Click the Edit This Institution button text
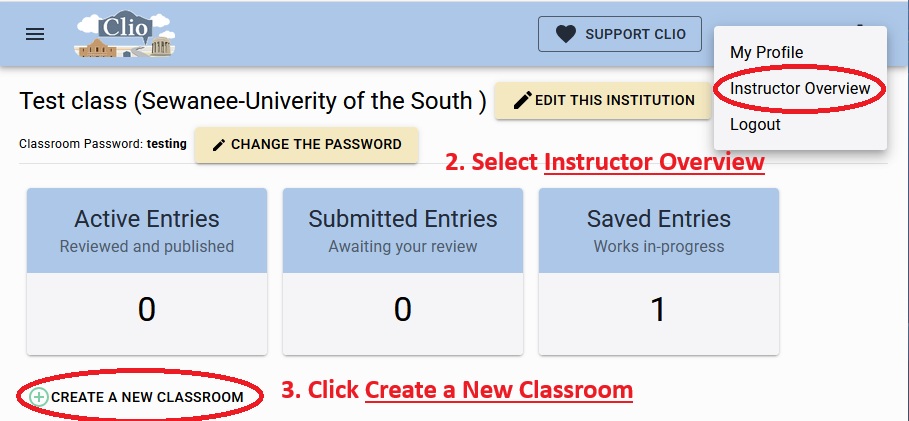The height and width of the screenshot is (421, 909). [x=614, y=100]
